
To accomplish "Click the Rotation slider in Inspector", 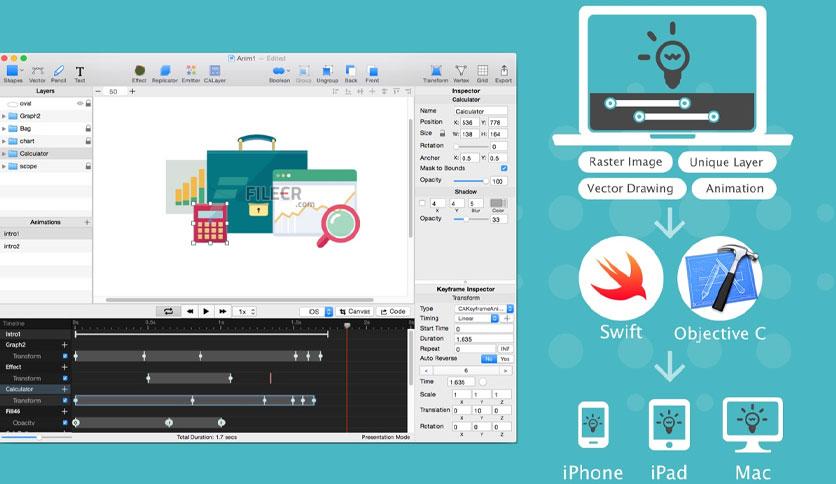I will pyautogui.click(x=471, y=146).
